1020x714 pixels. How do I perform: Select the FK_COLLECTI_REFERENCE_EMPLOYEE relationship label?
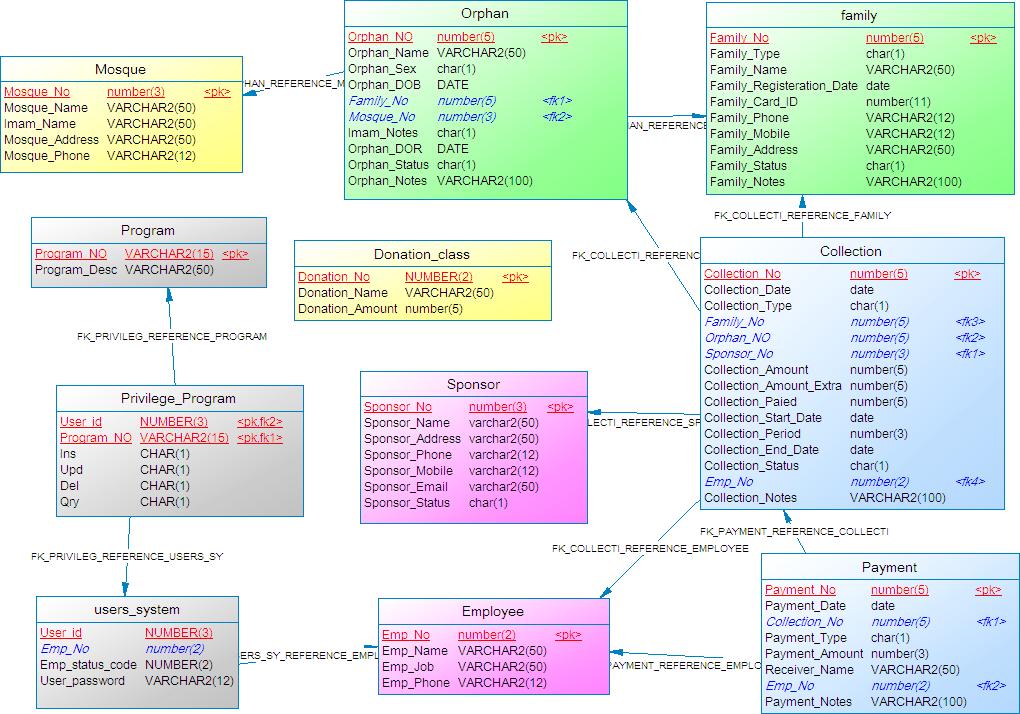650,548
